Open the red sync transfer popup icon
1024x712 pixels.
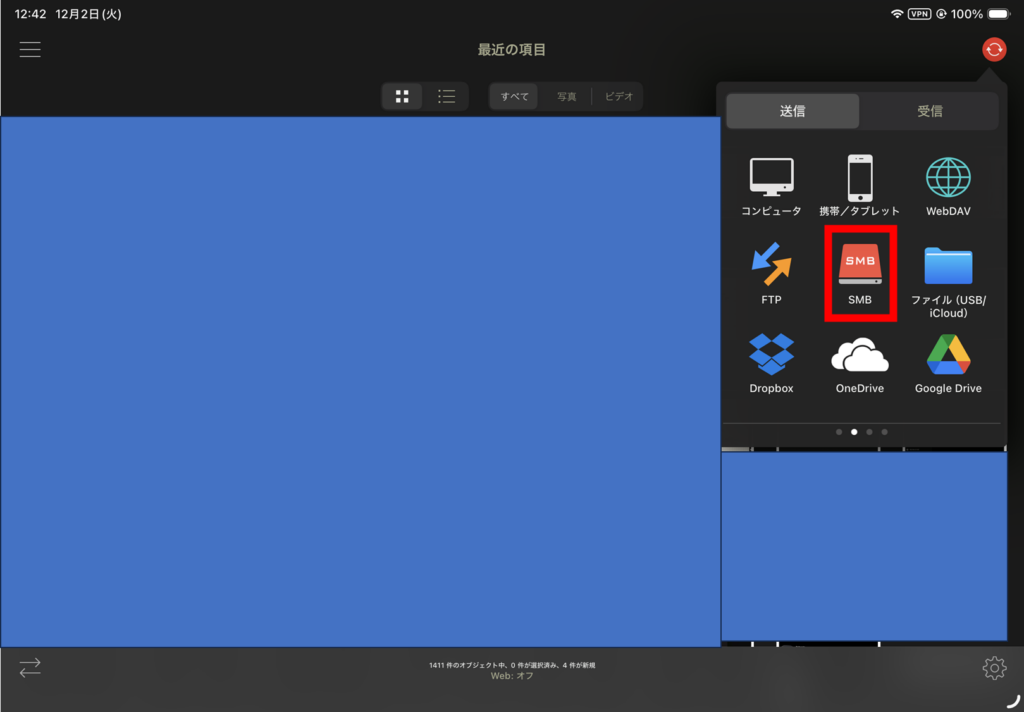coord(992,48)
